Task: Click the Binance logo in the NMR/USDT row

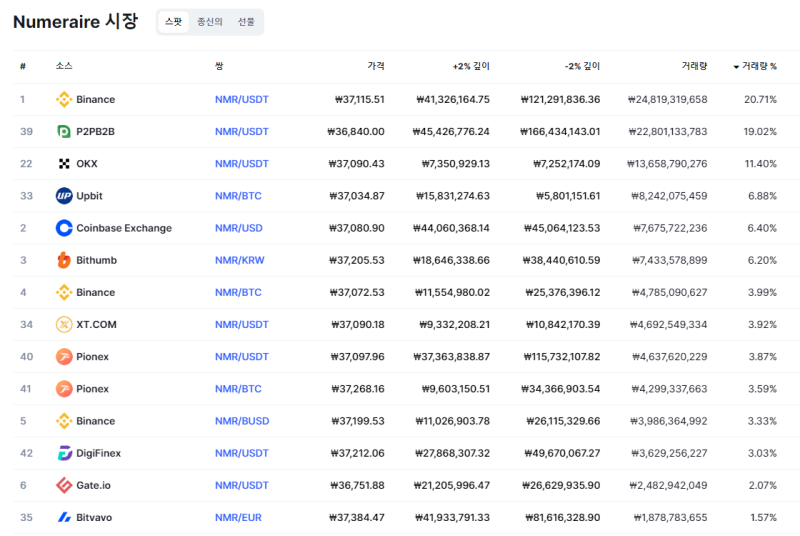Action: coord(64,99)
